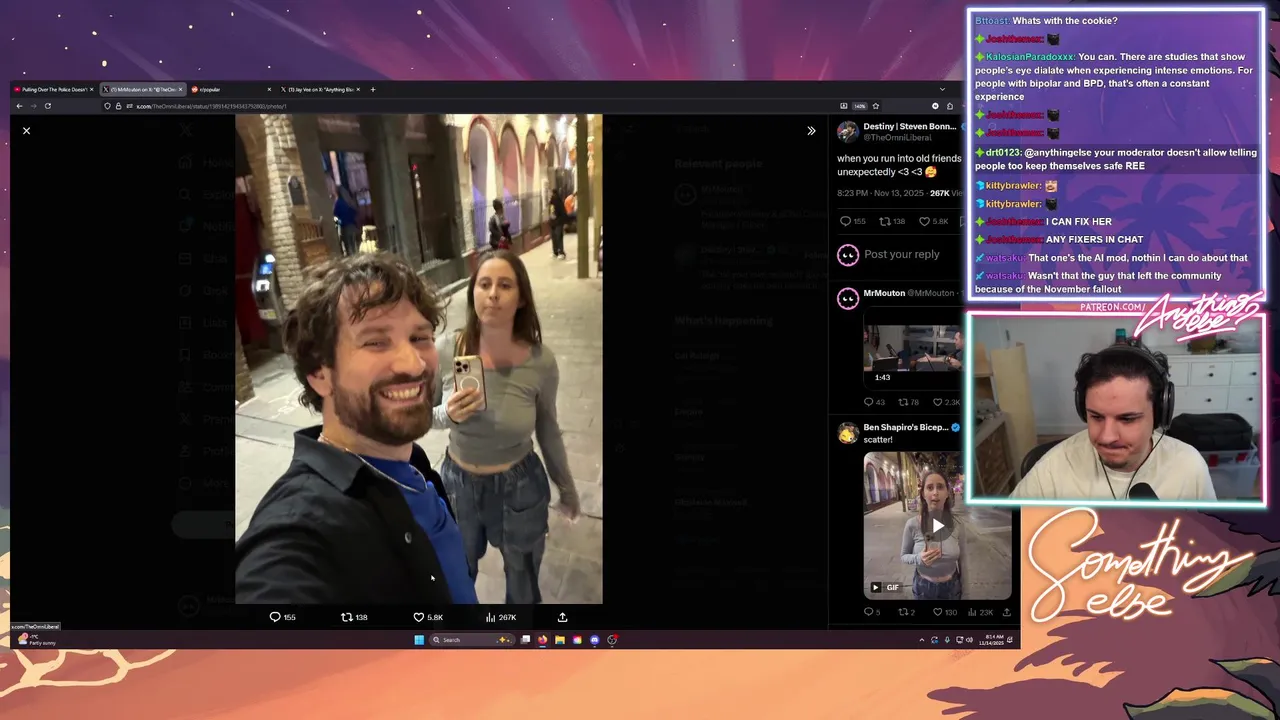Reload the page with the refresh button
The image size is (1280, 720).
tap(47, 106)
